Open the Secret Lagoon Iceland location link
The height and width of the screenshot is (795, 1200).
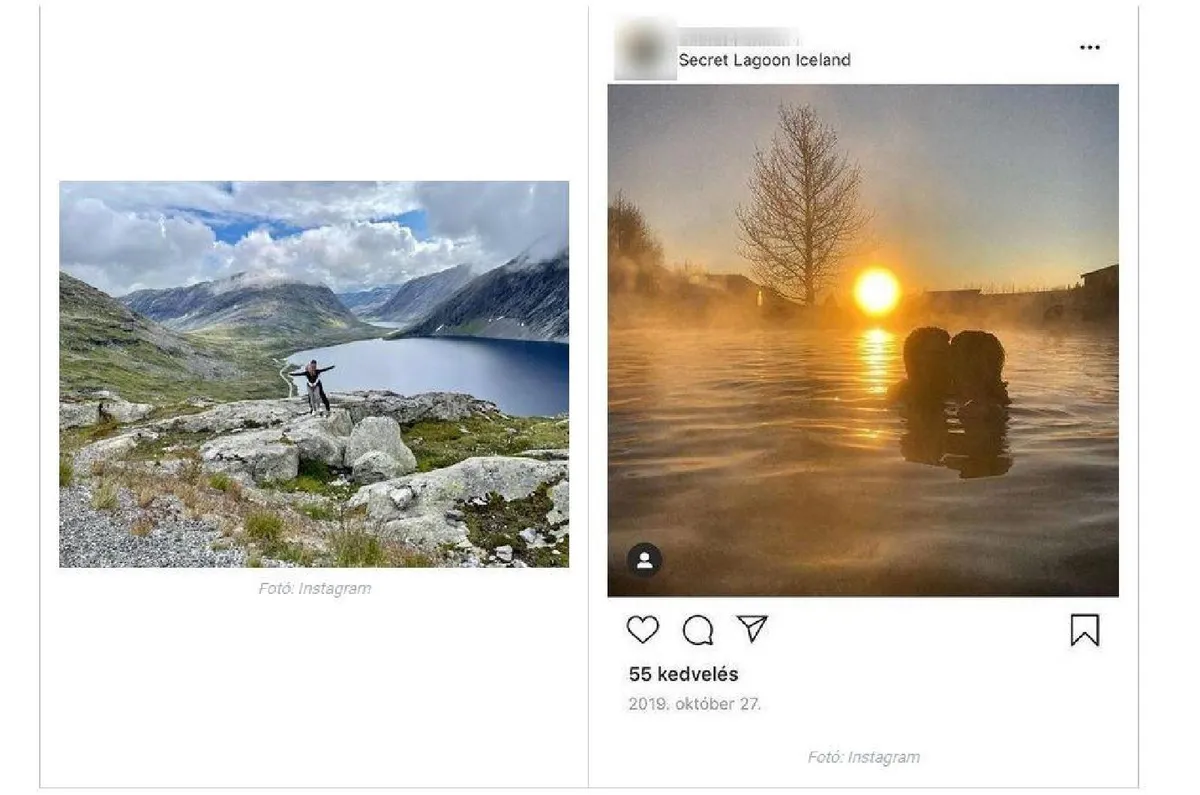click(x=765, y=60)
